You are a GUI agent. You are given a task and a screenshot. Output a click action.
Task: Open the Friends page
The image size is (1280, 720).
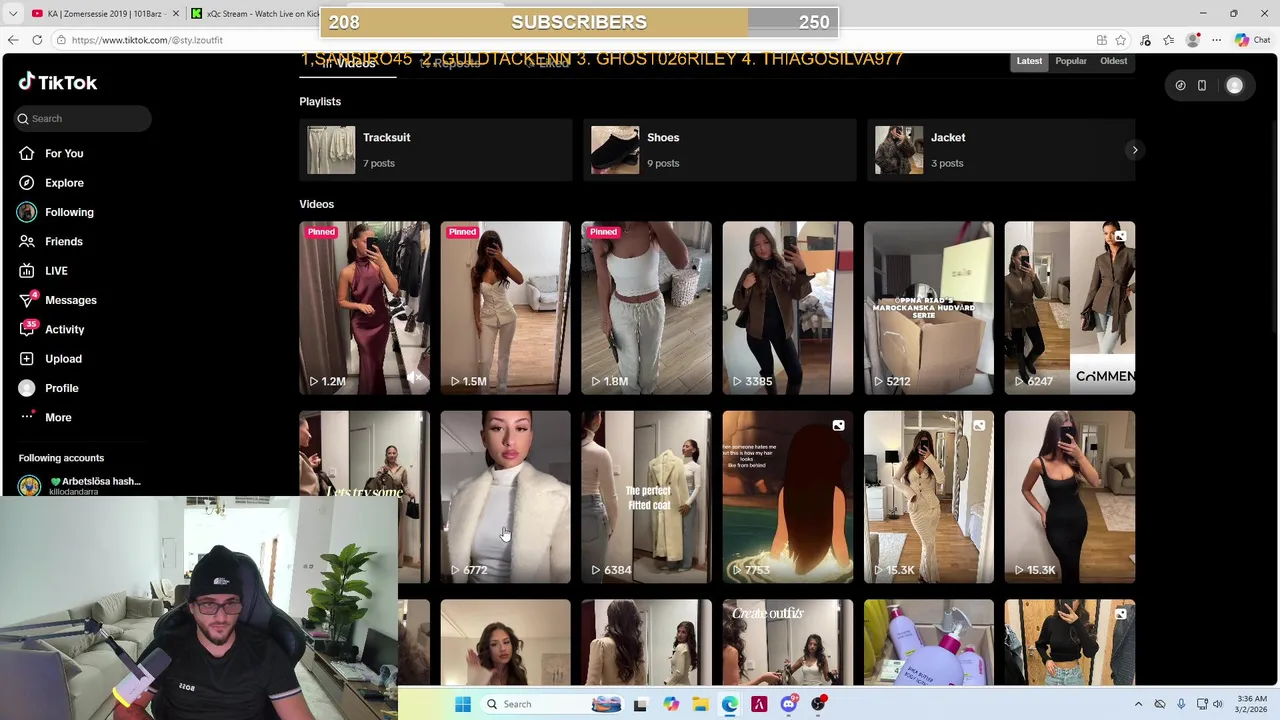coord(63,241)
